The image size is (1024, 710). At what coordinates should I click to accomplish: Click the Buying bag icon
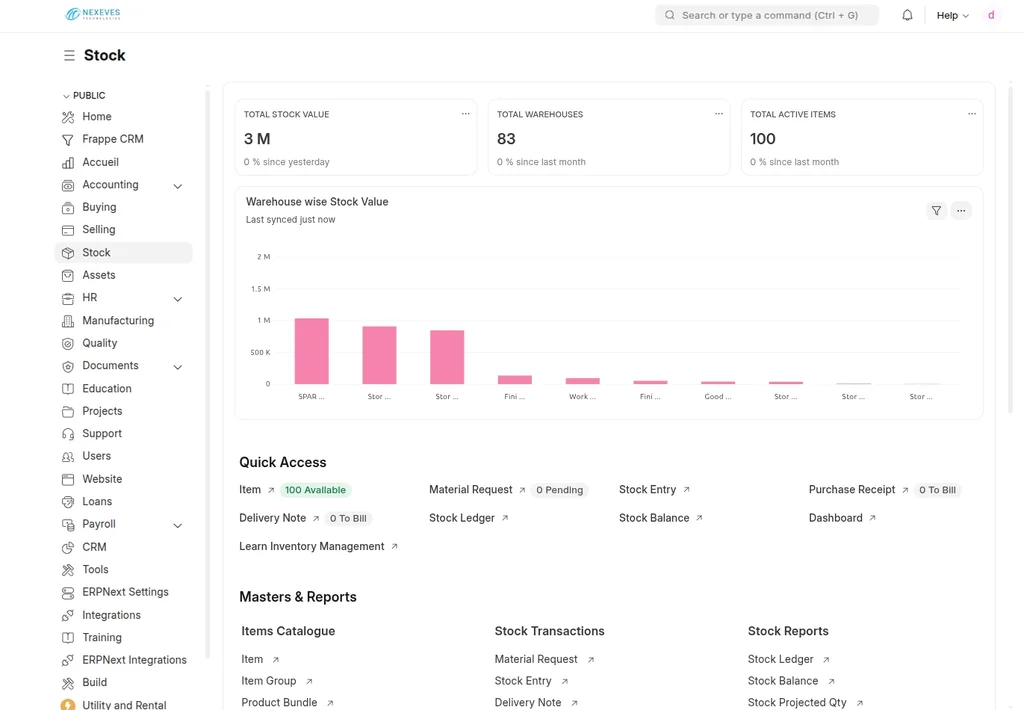(68, 208)
